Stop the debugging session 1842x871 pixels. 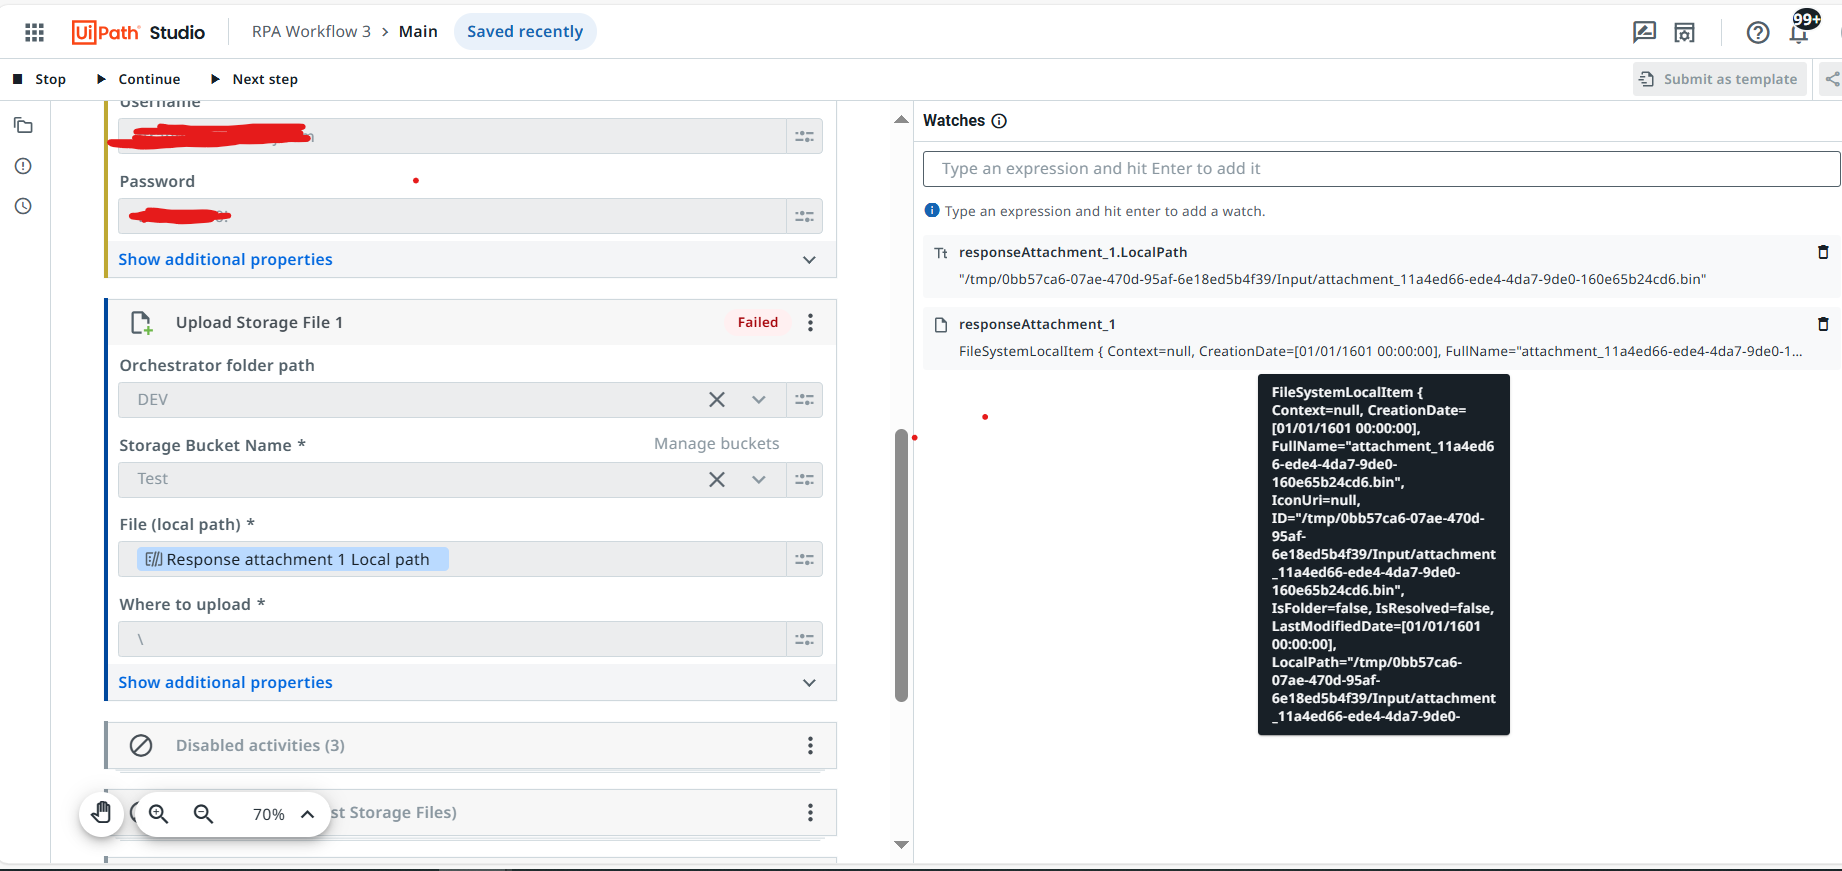click(x=40, y=79)
